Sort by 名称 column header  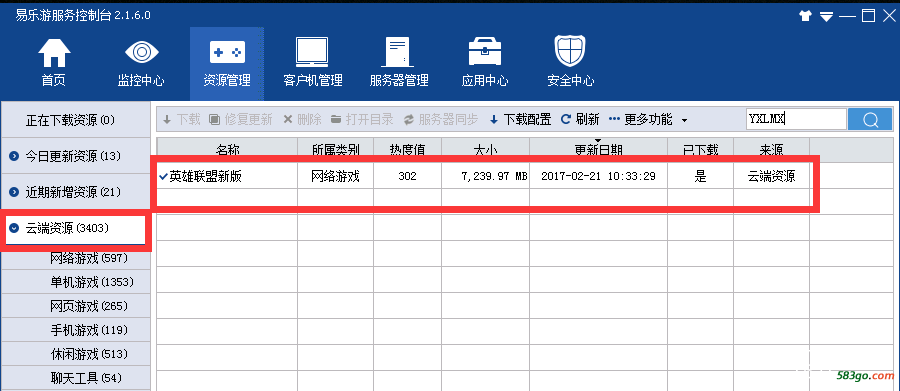227,149
